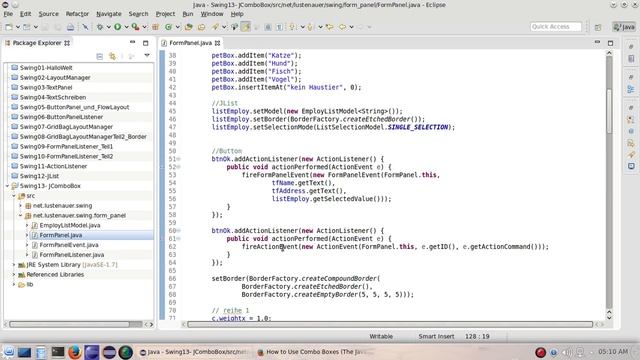Open Task List icon in right trim
Screen dimensions: 640x360
(631, 58)
